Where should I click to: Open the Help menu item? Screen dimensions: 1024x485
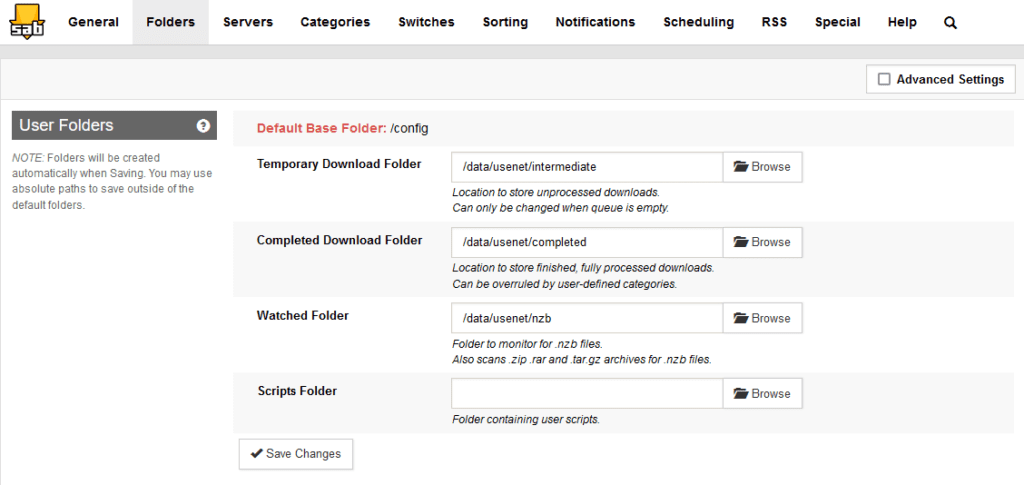(902, 22)
